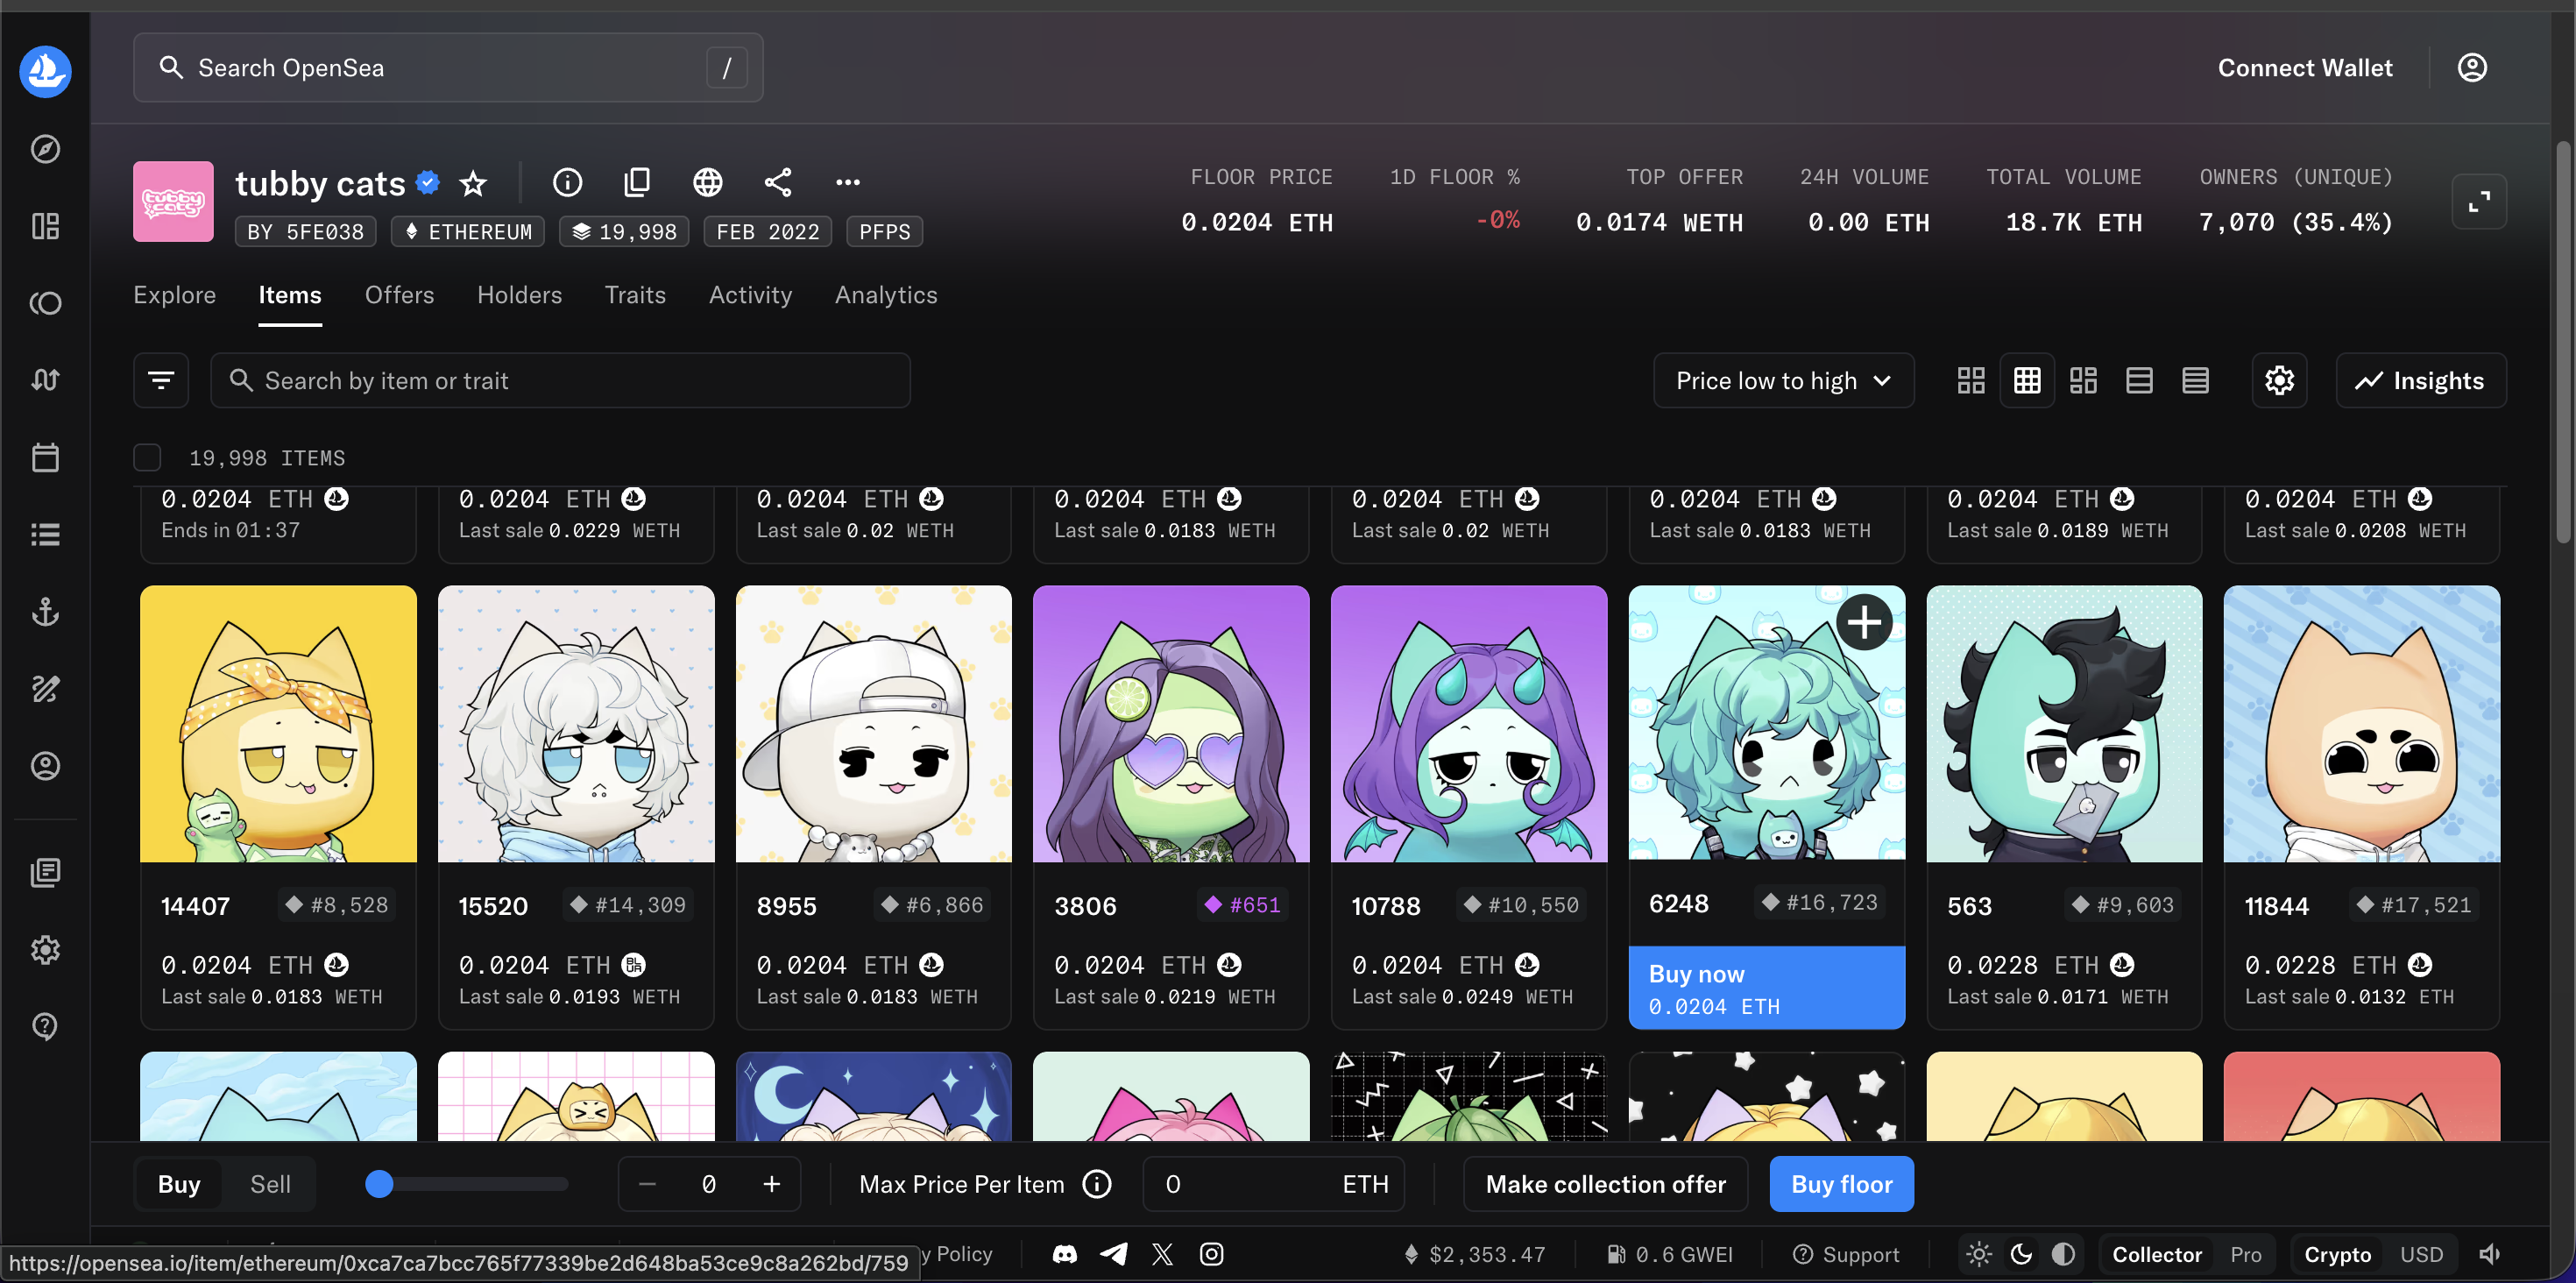
Task: Click the Max Price Per Item ETH field
Action: tap(1273, 1184)
